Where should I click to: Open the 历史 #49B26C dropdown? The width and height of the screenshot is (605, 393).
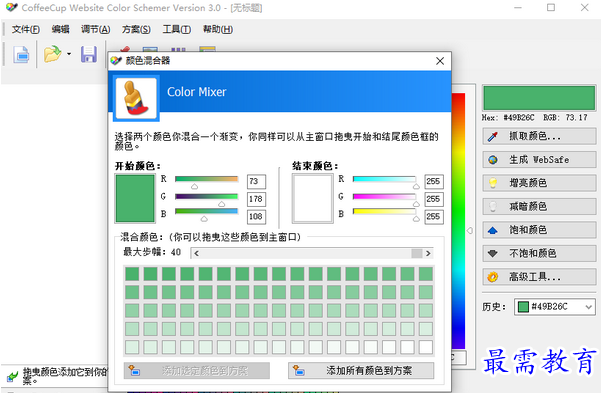(x=555, y=307)
